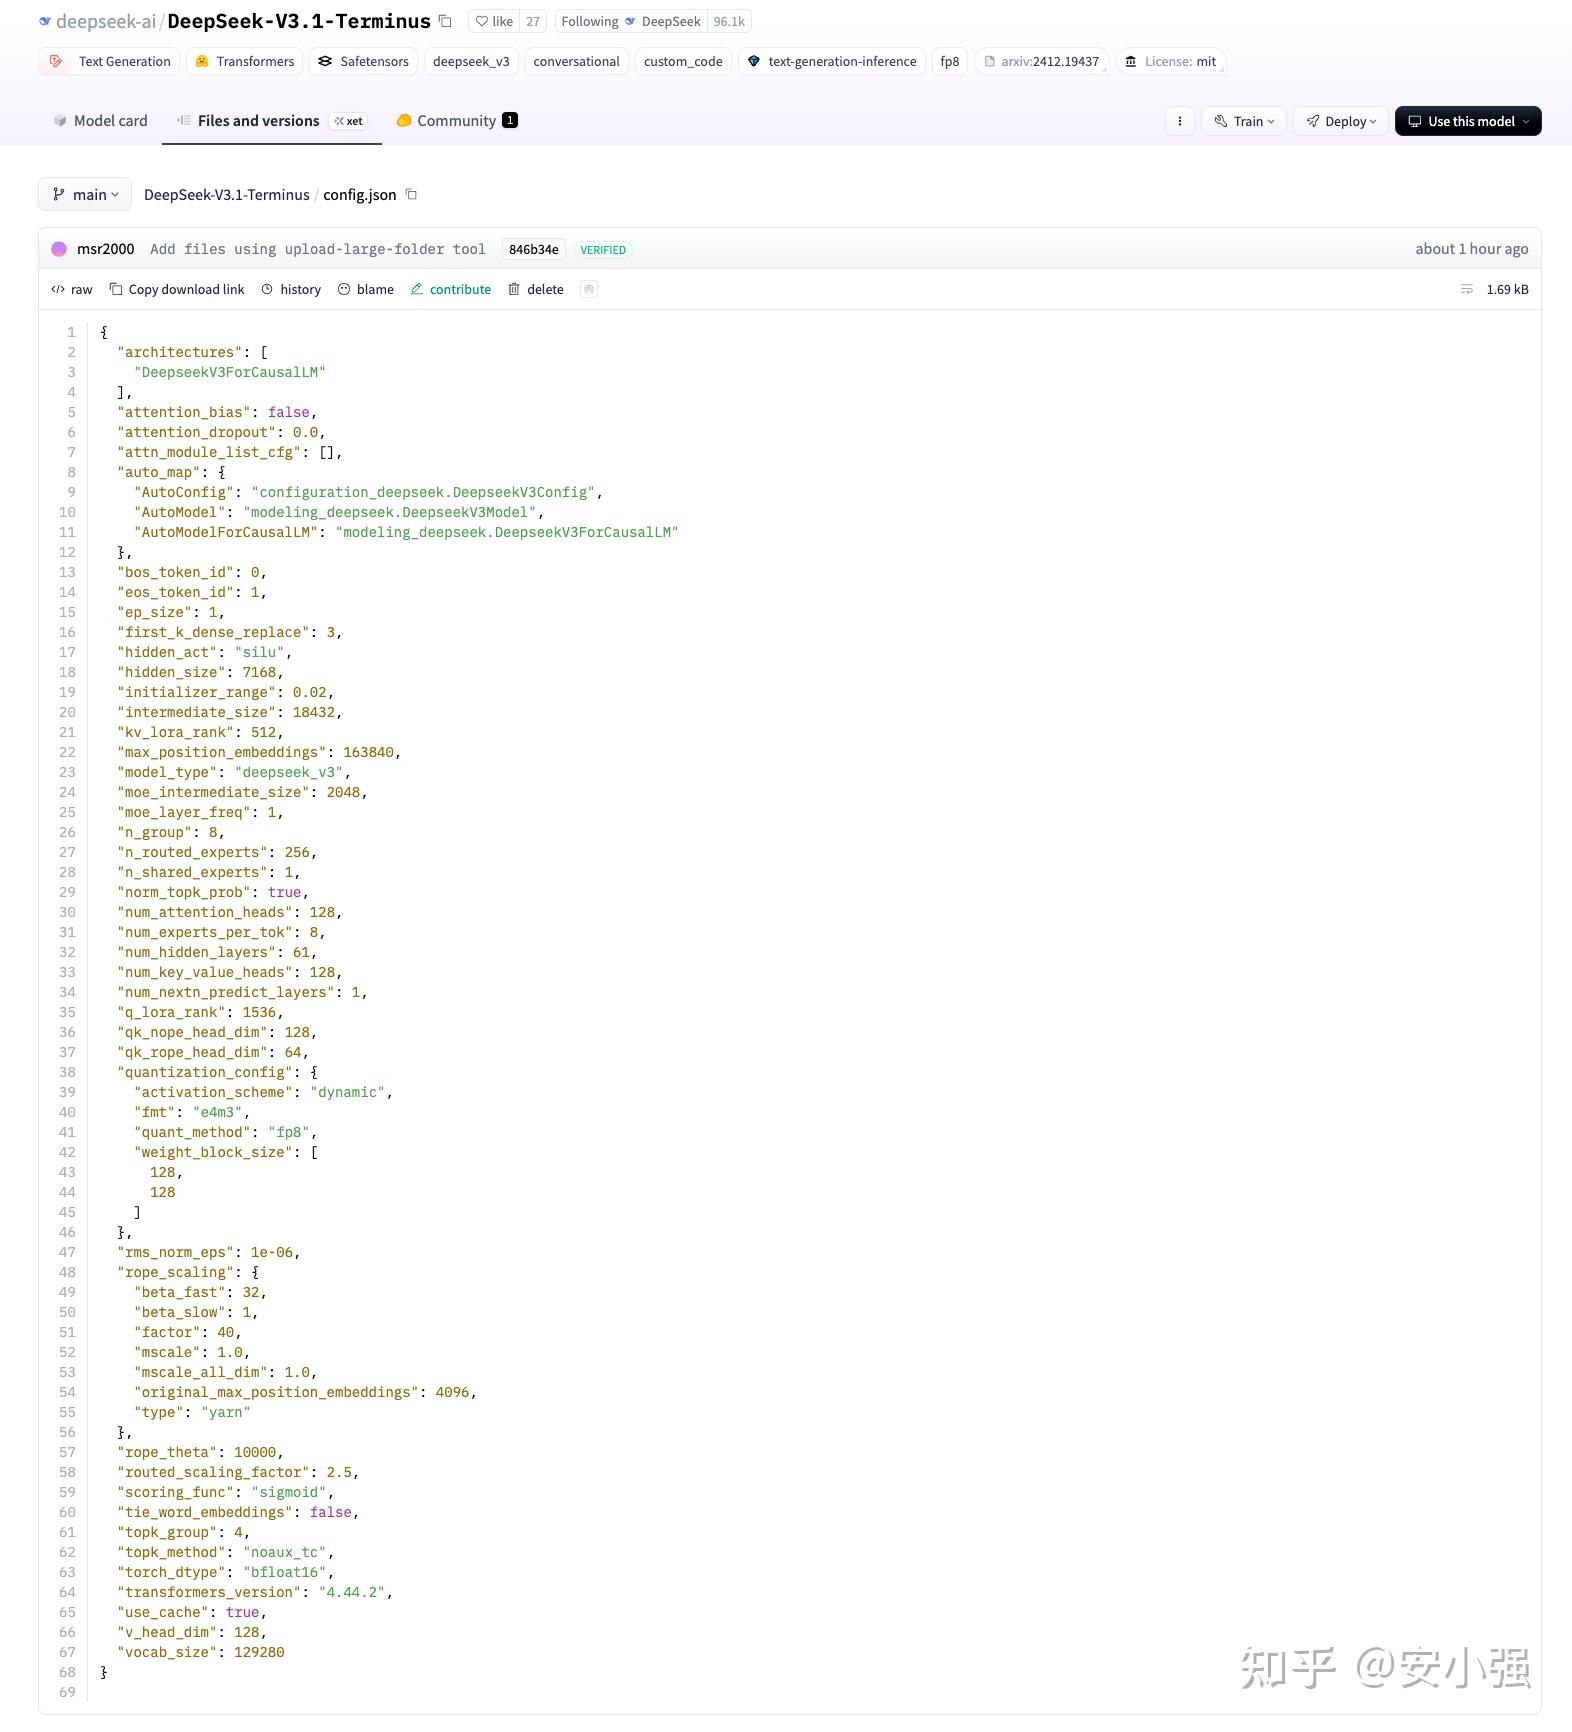Viewport: 1572px width, 1732px height.
Task: Open the text-generation-inference tag
Action: (832, 61)
